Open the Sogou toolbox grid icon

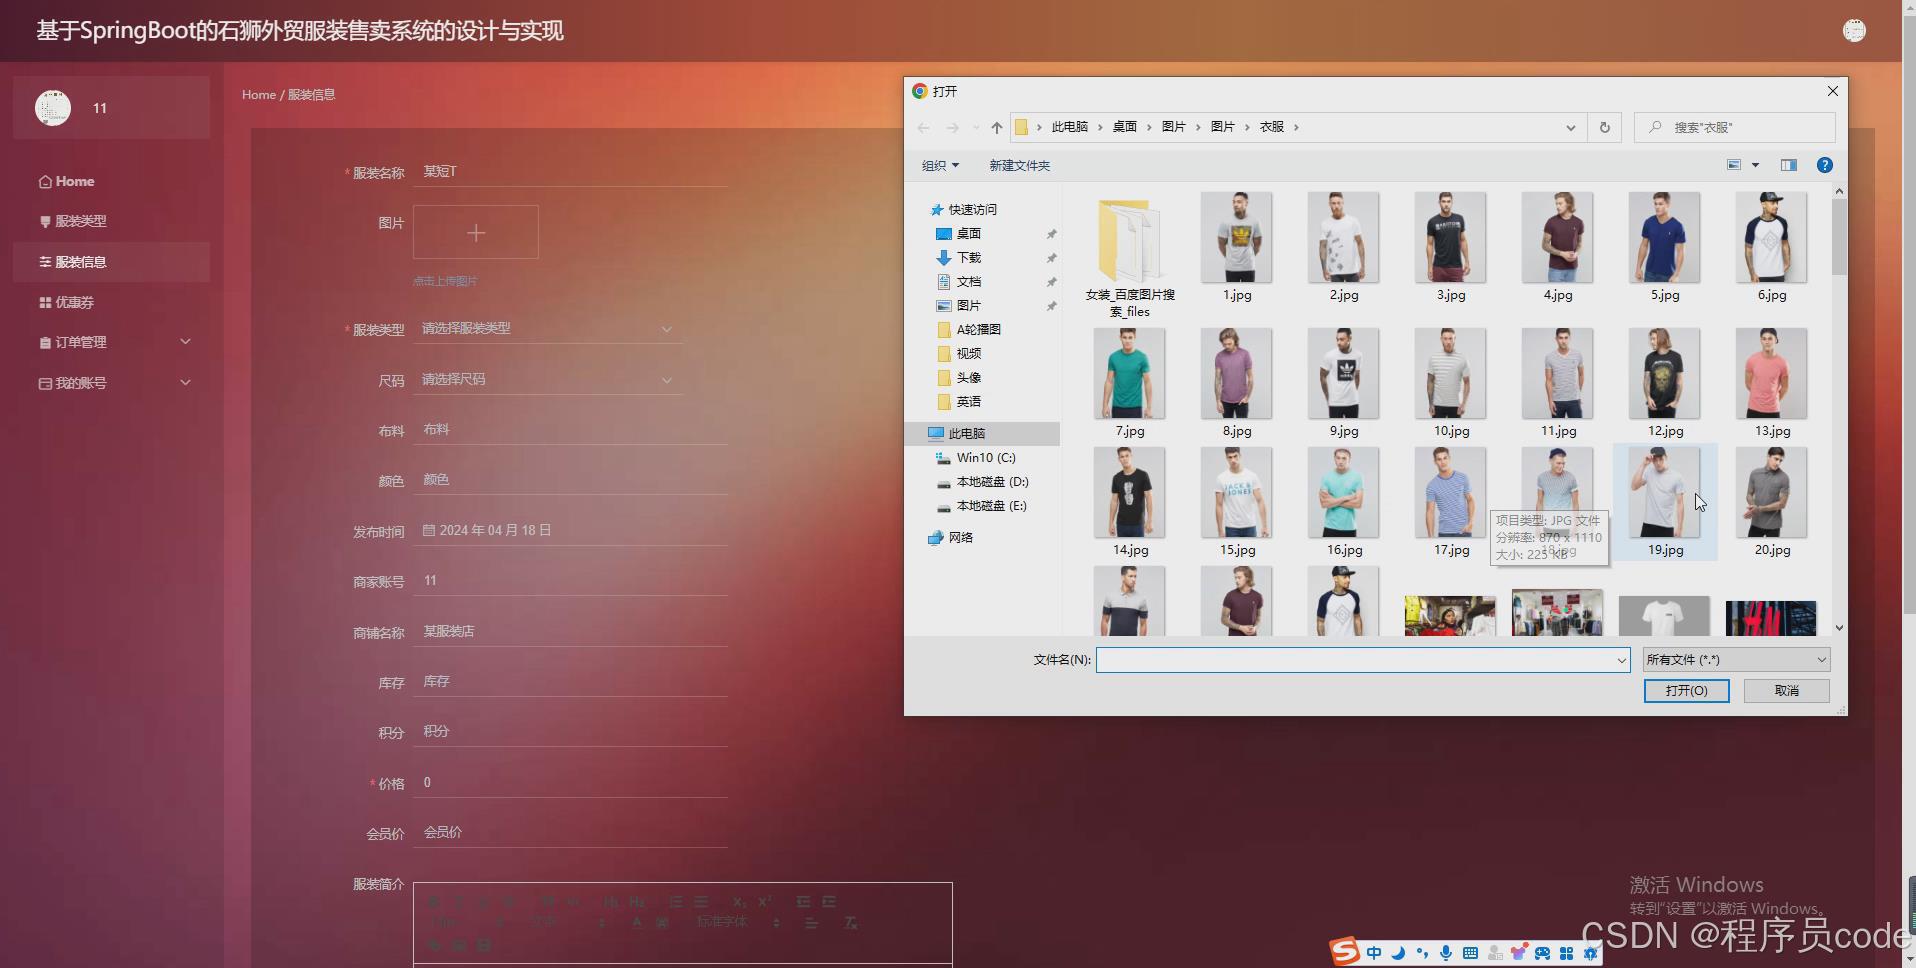pyautogui.click(x=1566, y=953)
